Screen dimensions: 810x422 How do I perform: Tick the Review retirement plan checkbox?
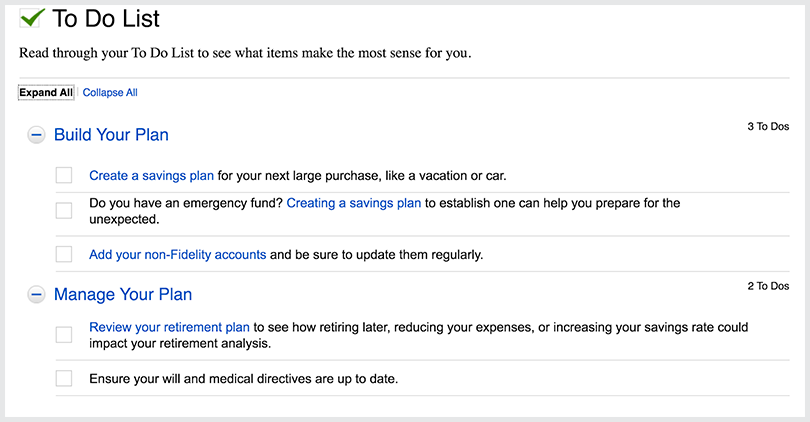point(64,335)
